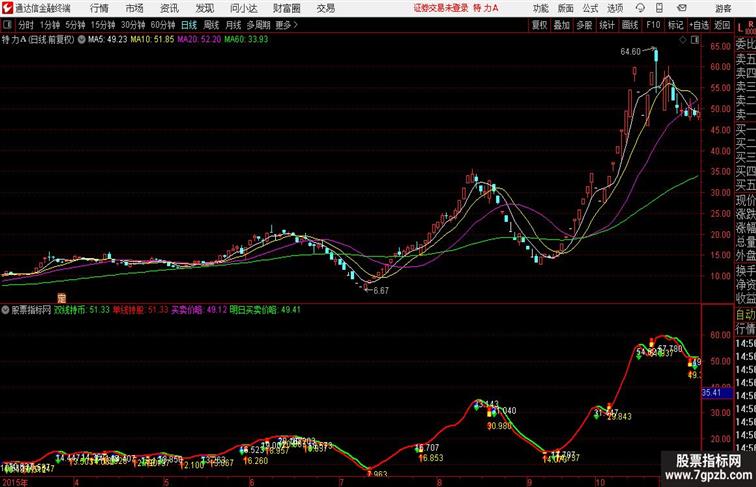This screenshot has height=487, width=756.
Task: Click the 64.60 high price label
Action: [x=630, y=52]
